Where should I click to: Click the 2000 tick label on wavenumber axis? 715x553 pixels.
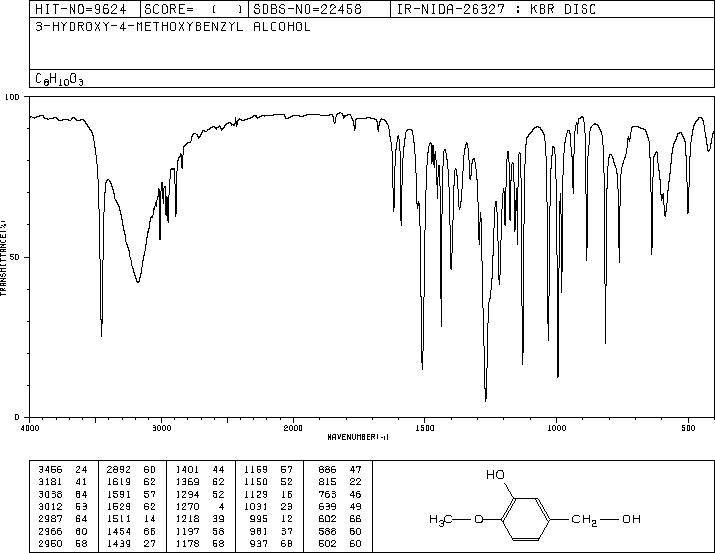point(293,428)
